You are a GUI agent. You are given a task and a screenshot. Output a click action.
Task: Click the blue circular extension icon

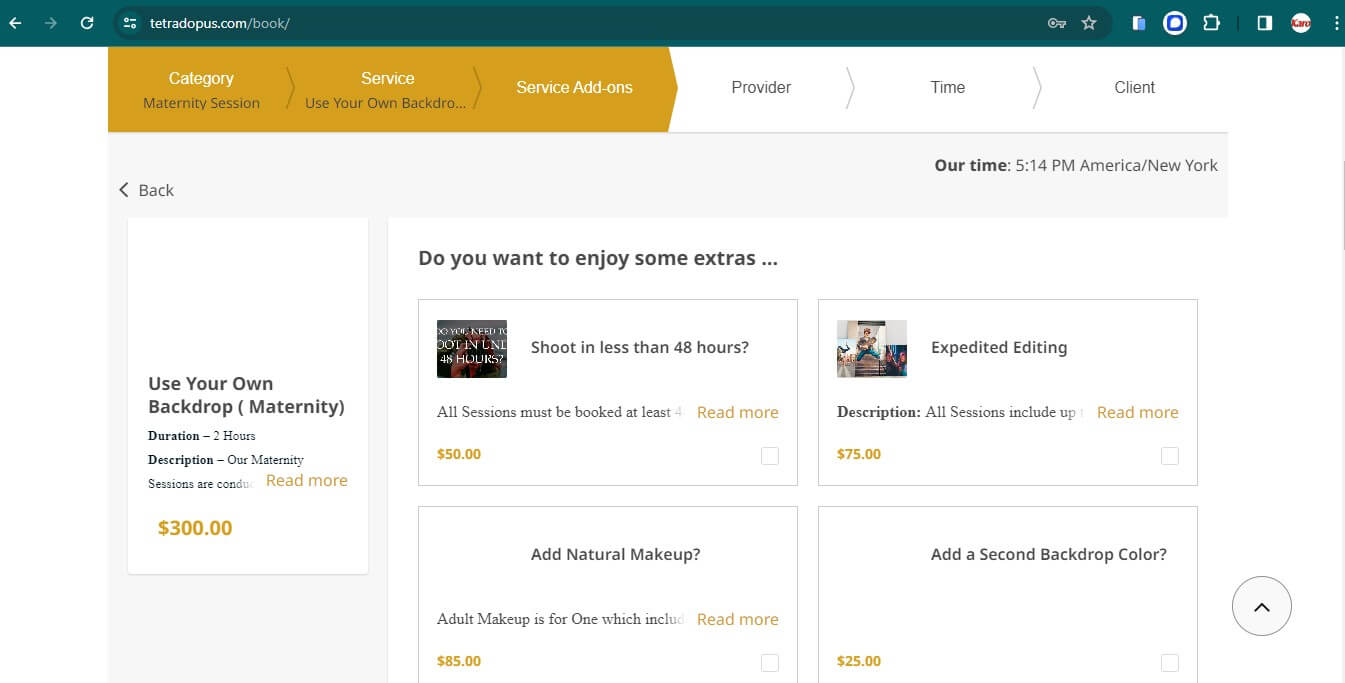(1174, 22)
